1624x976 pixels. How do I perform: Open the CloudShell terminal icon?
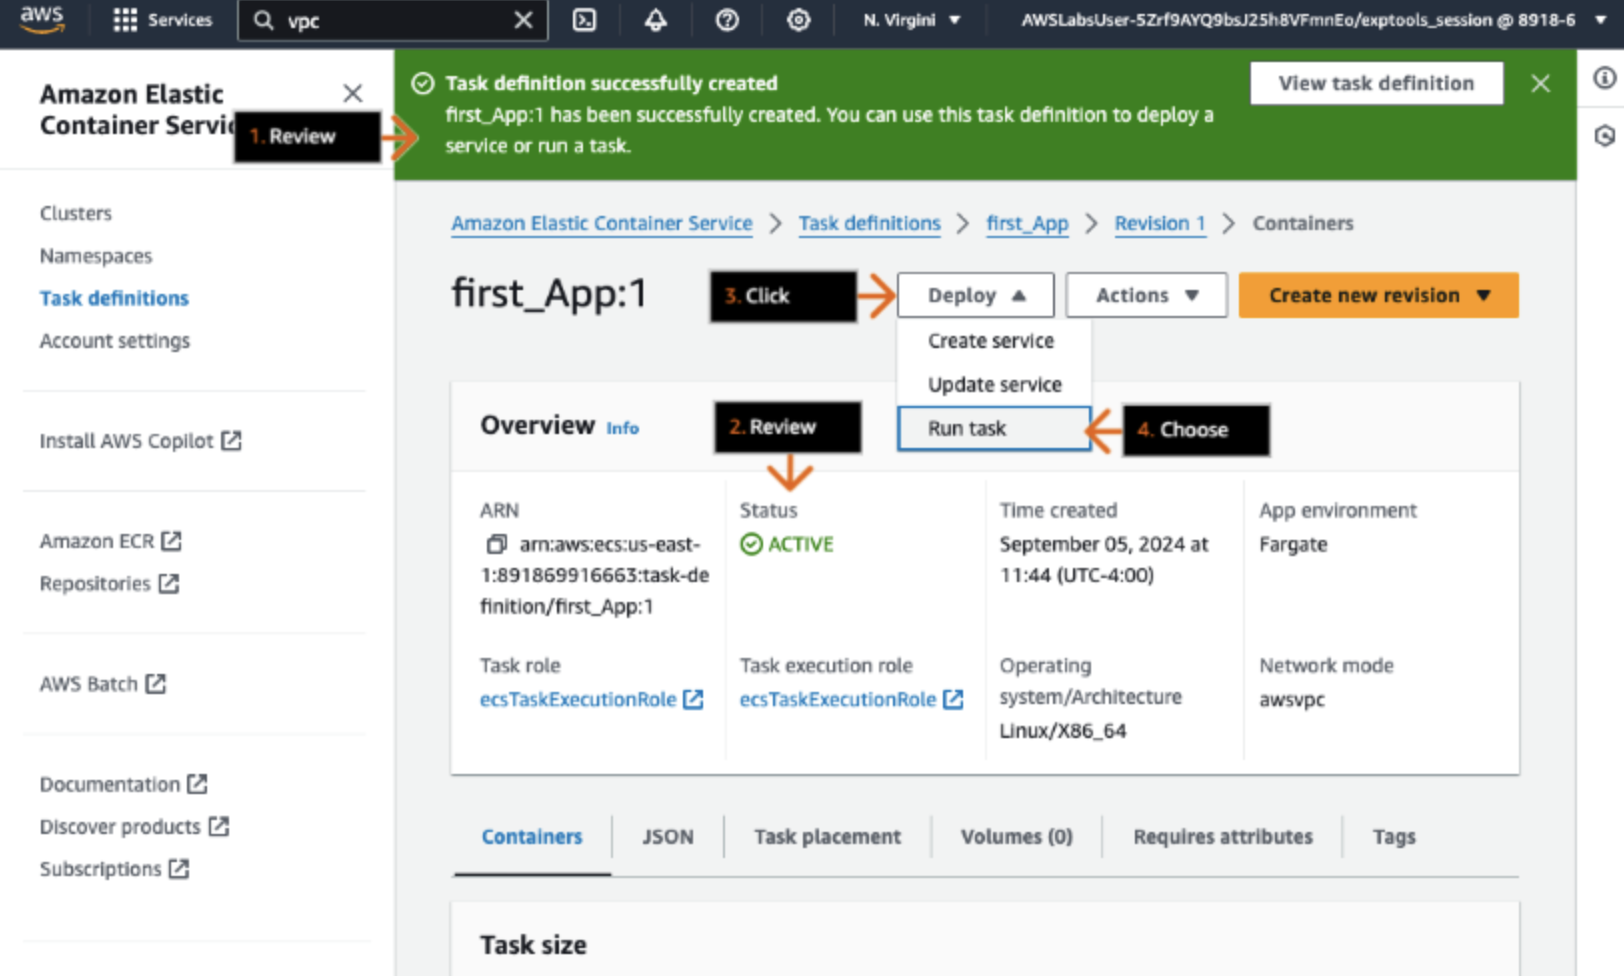click(x=584, y=20)
